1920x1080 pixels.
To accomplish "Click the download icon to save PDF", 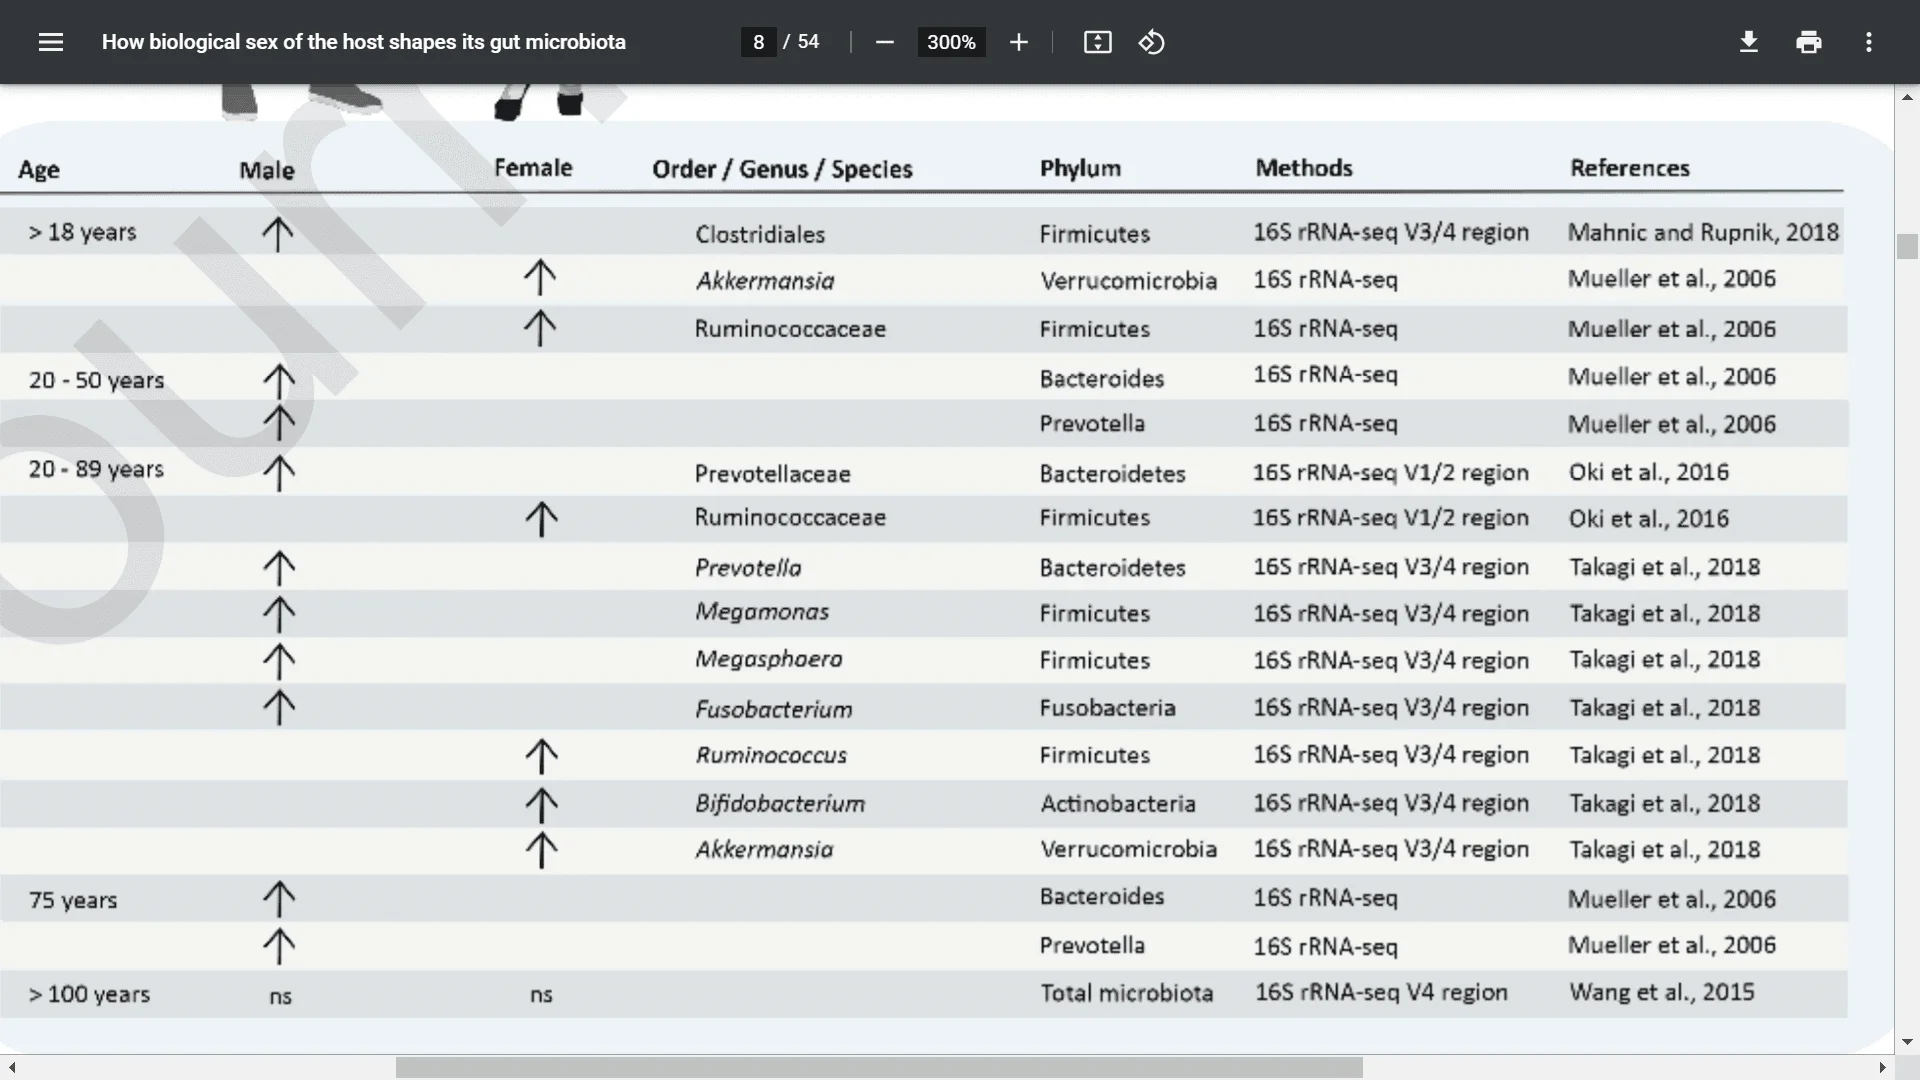I will click(1749, 41).
